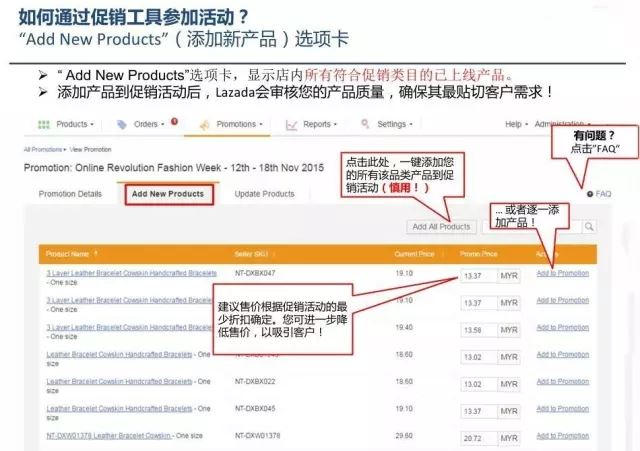Add NT-DXW01378 product to promotion
Viewport: 640px width, 451px height.
pos(562,435)
